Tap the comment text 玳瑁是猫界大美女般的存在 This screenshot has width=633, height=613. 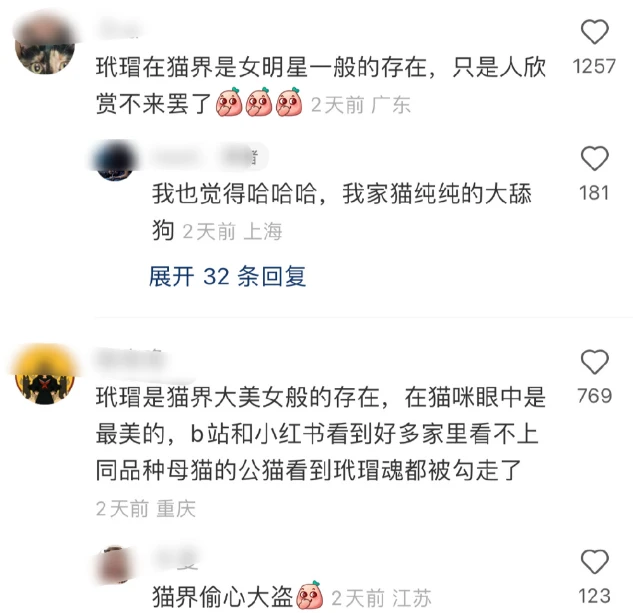(238, 397)
